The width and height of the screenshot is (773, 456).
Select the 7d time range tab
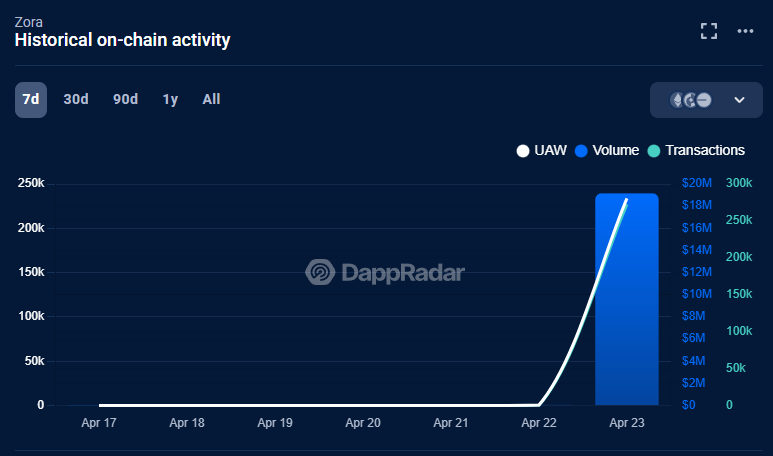point(31,99)
